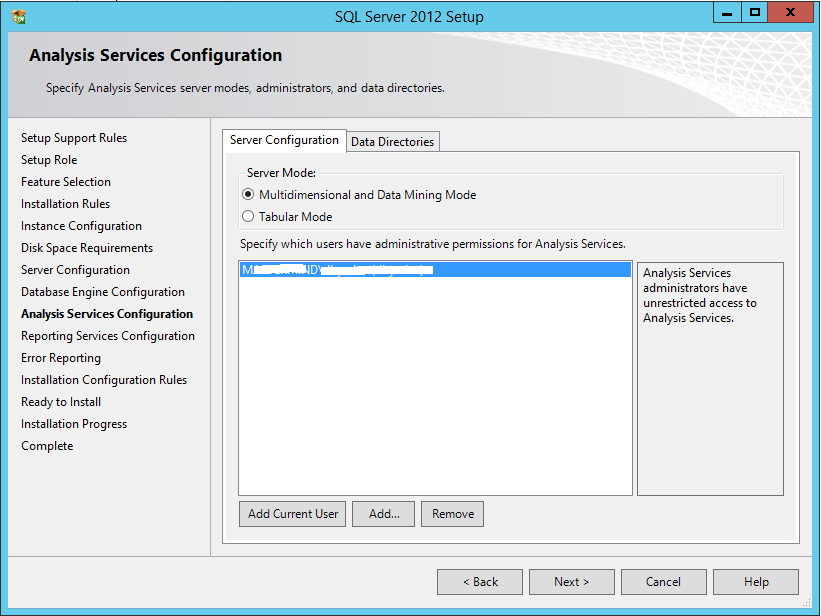This screenshot has width=821, height=616.
Task: Cancel the SQL Server setup
Action: coord(663,582)
